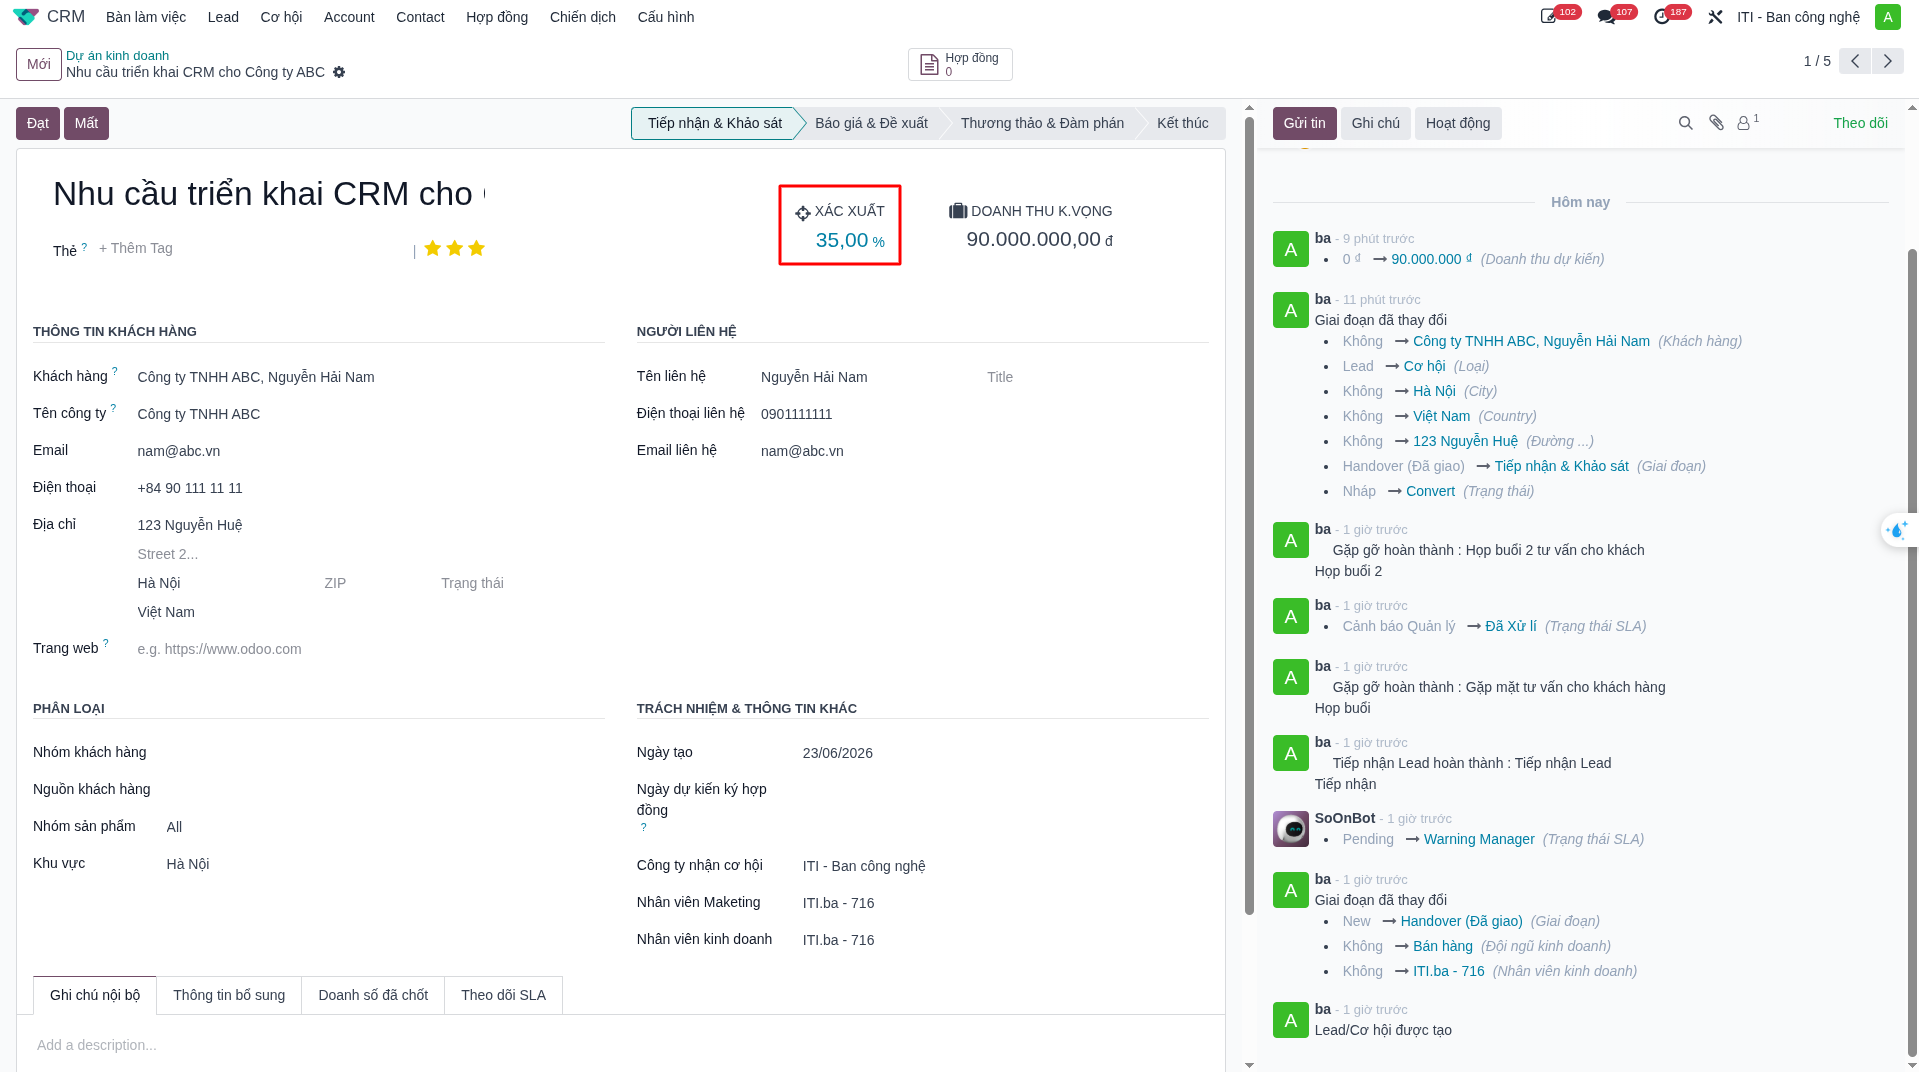The image size is (1919, 1072).
Task: Open the record actions gear icon
Action: point(339,72)
